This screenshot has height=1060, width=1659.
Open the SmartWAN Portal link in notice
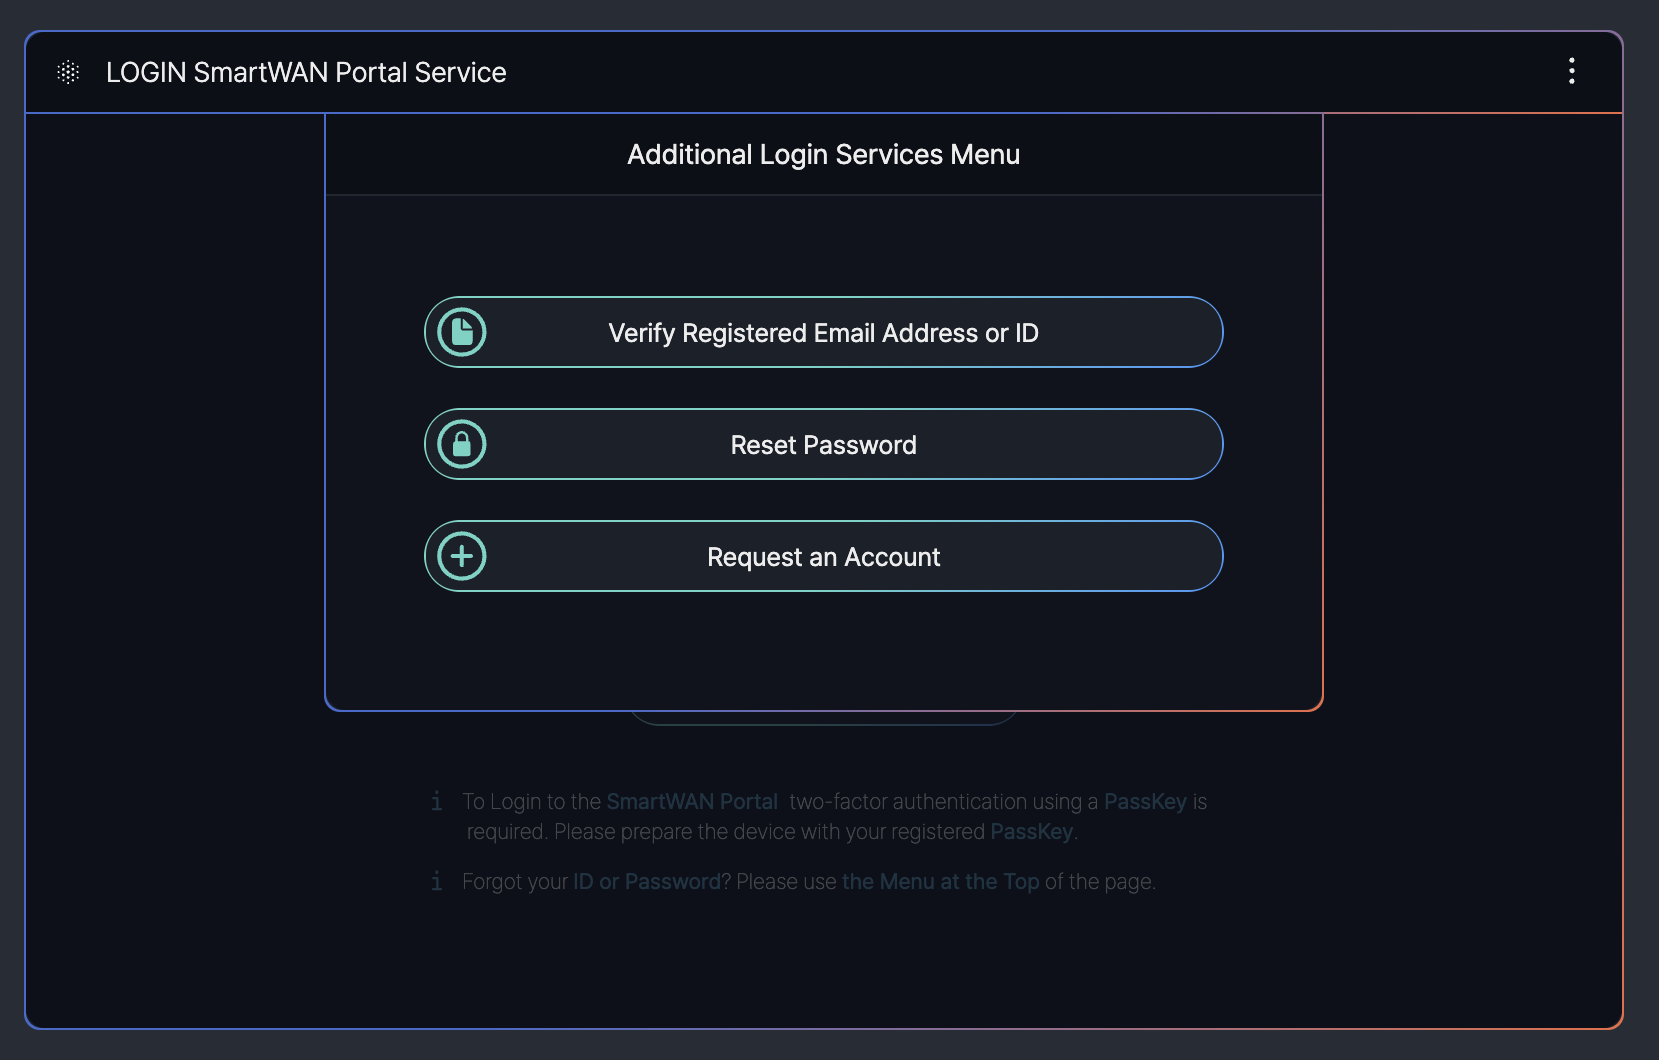tap(692, 802)
